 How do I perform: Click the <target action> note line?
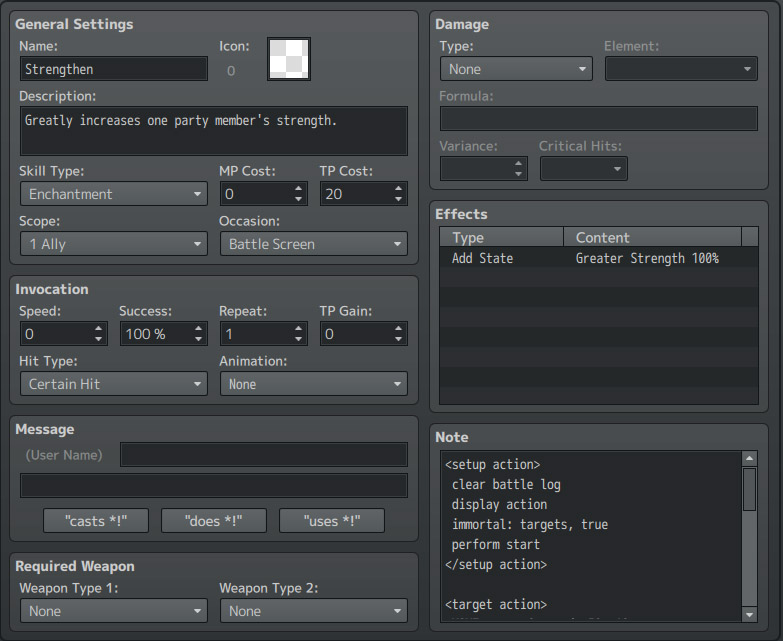click(x=496, y=604)
